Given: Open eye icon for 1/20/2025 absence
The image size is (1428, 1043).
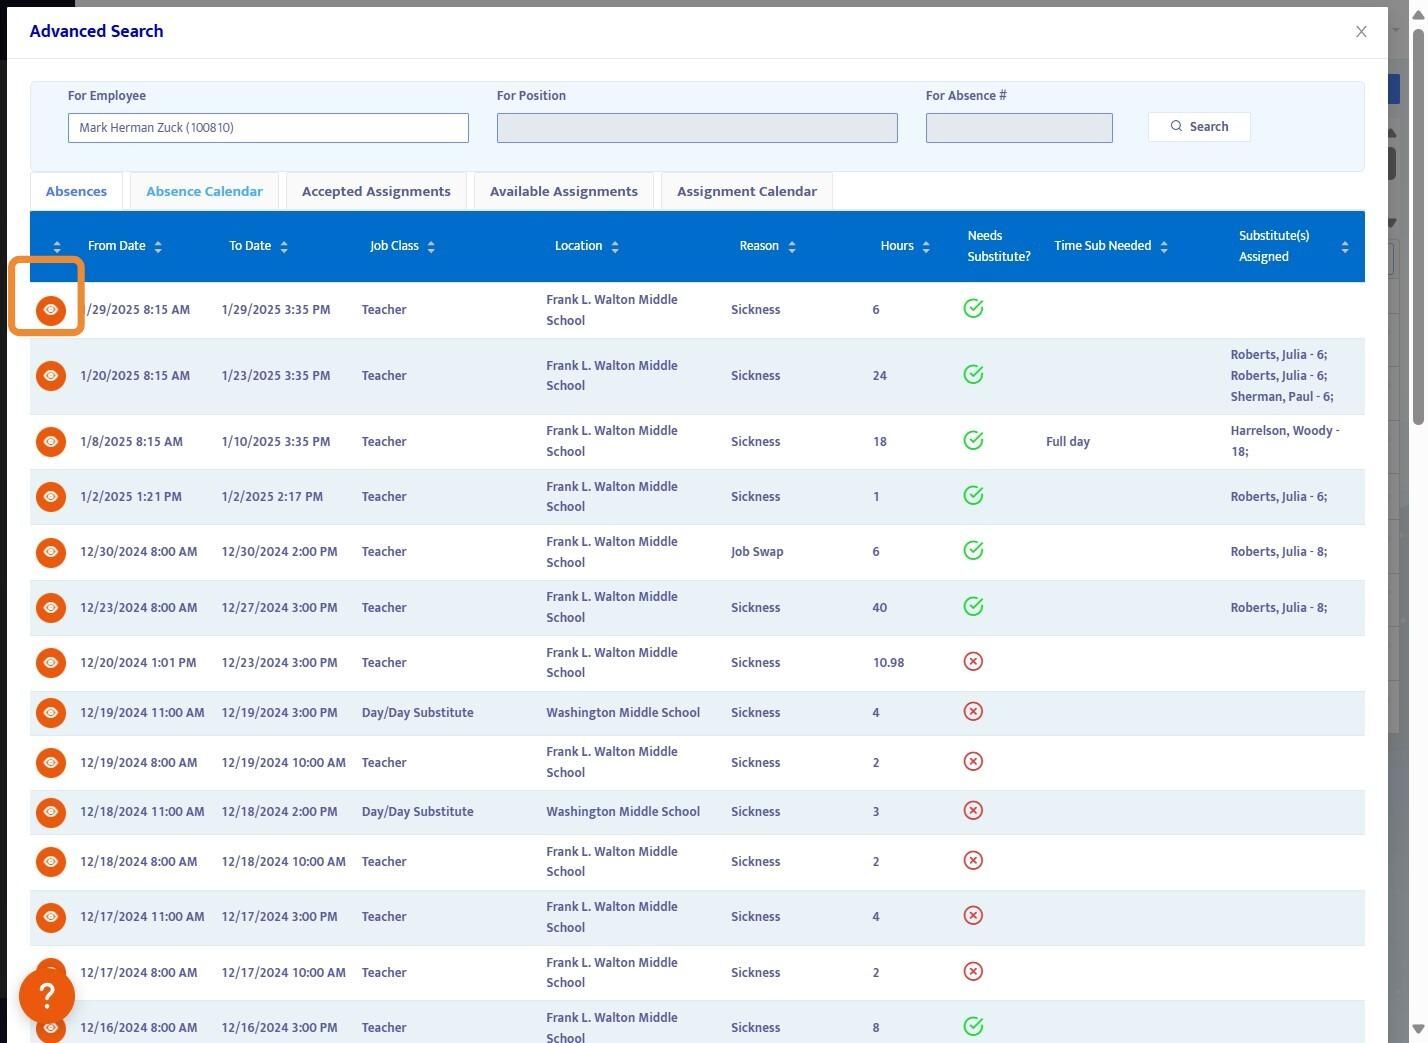Looking at the screenshot, I should tap(50, 376).
